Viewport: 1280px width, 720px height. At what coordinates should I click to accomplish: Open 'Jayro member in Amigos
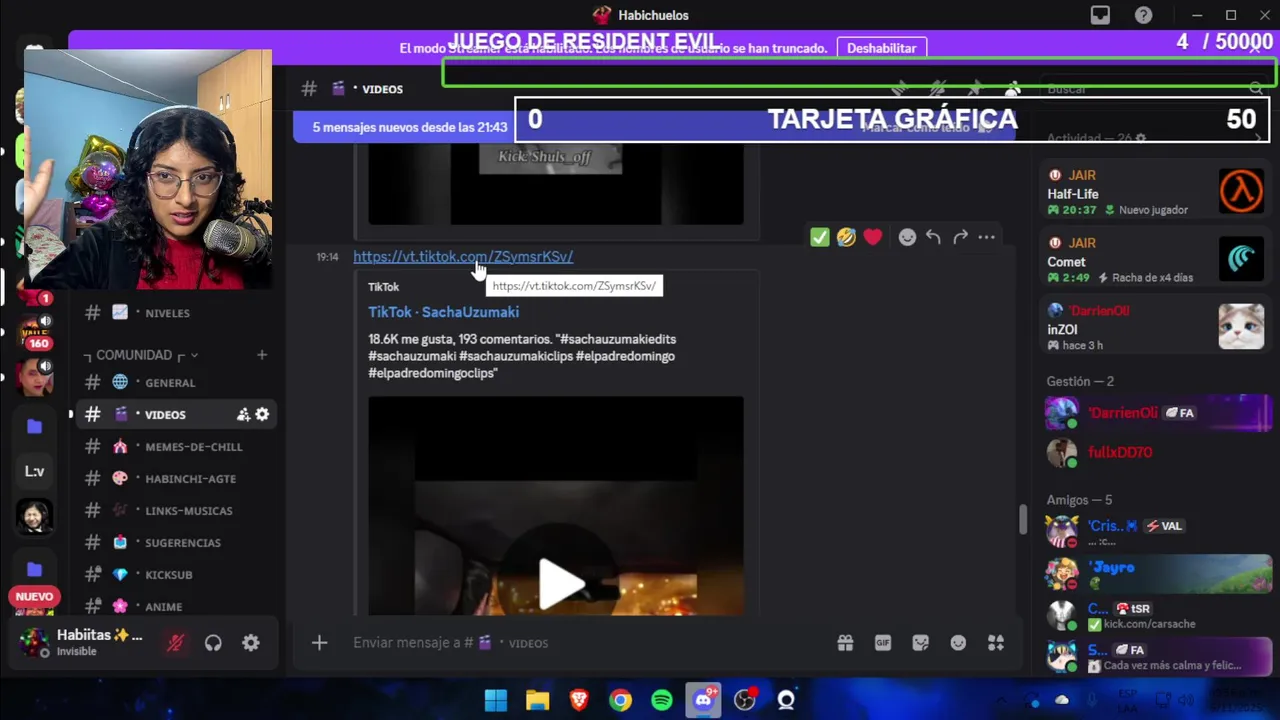[1155, 573]
